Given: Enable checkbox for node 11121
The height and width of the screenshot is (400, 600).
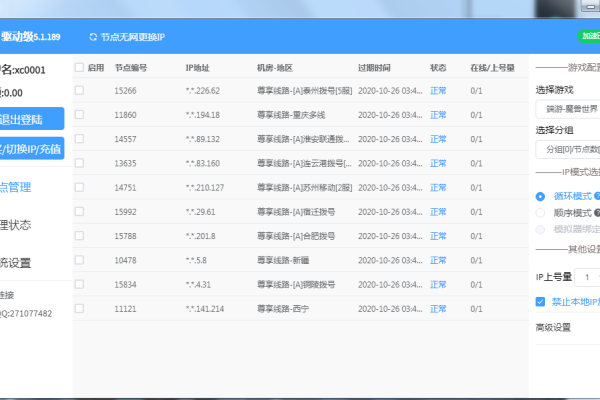Looking at the screenshot, I should [x=79, y=309].
